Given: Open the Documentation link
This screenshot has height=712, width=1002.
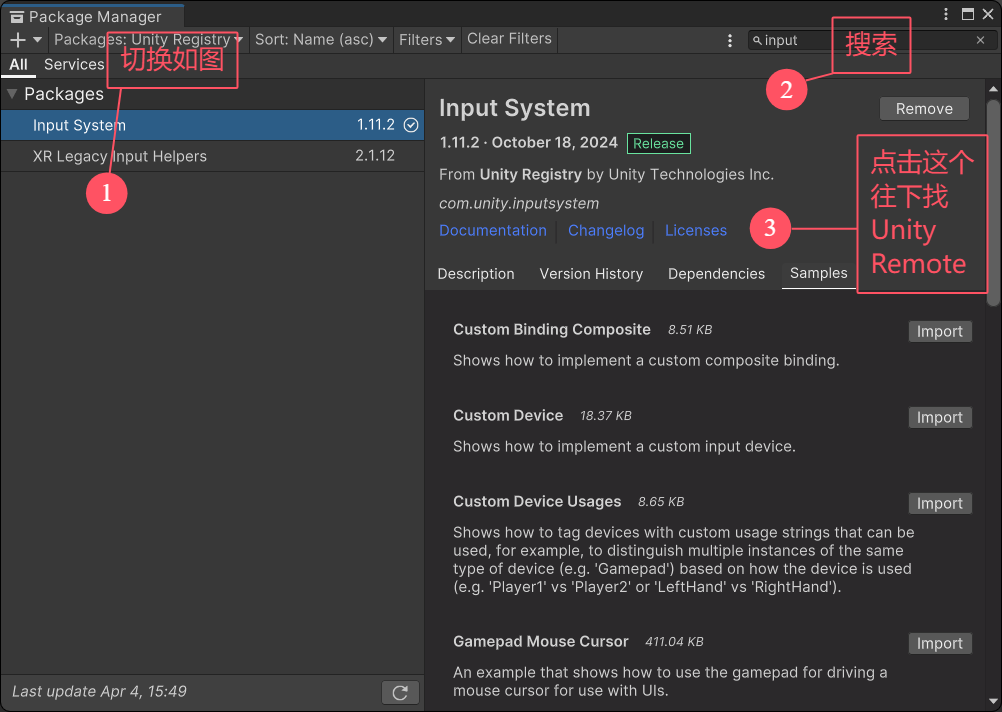Looking at the screenshot, I should (493, 231).
